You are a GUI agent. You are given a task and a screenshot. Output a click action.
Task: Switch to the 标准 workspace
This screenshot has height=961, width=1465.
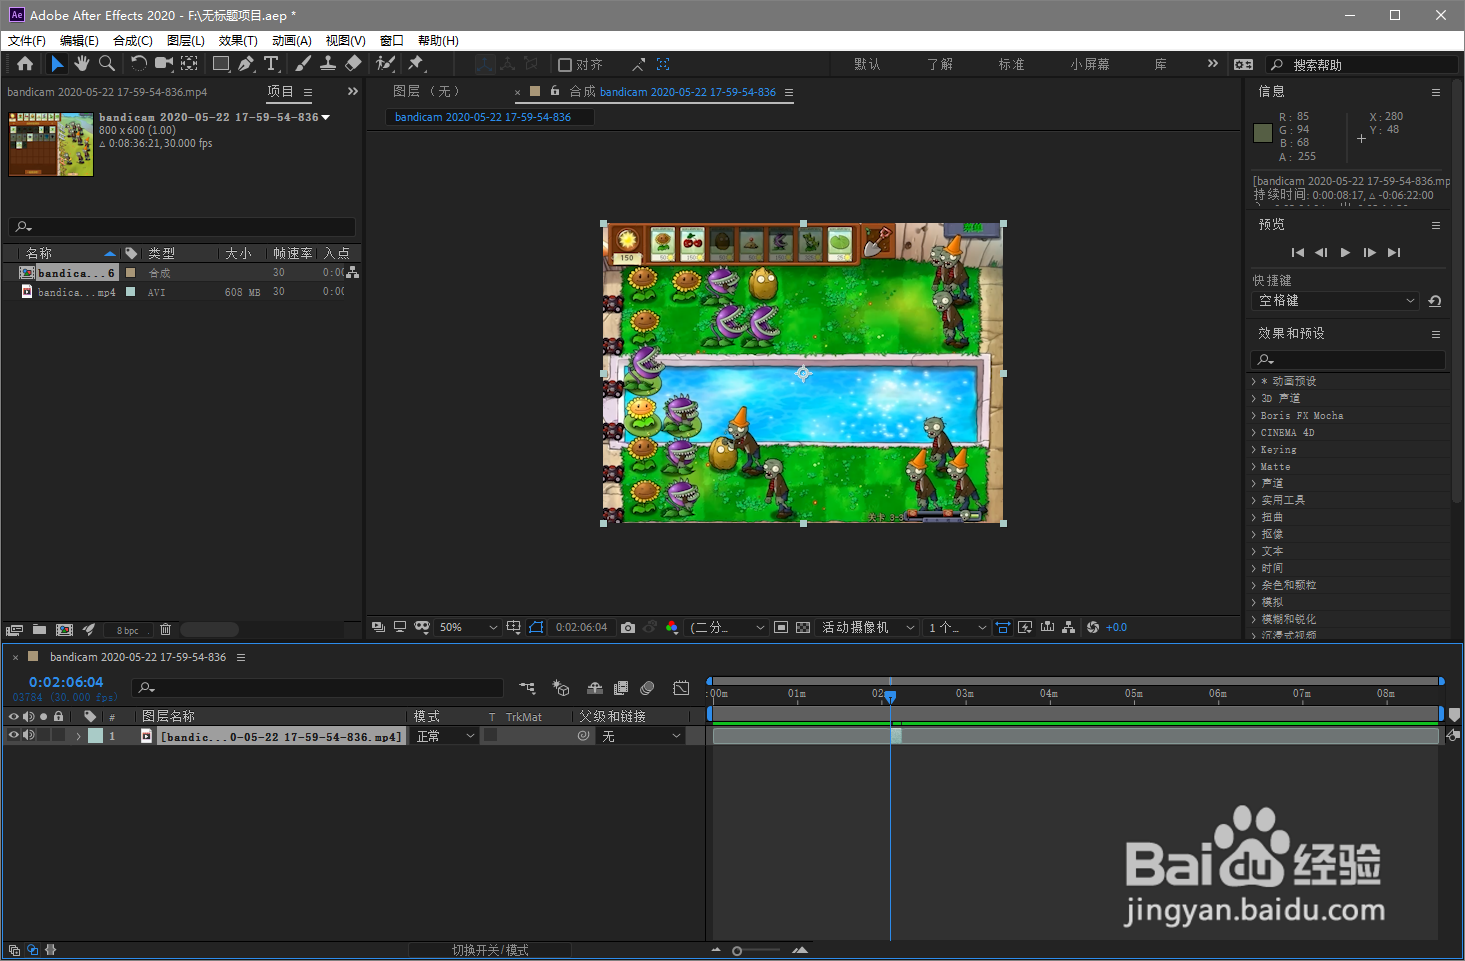click(x=1011, y=64)
